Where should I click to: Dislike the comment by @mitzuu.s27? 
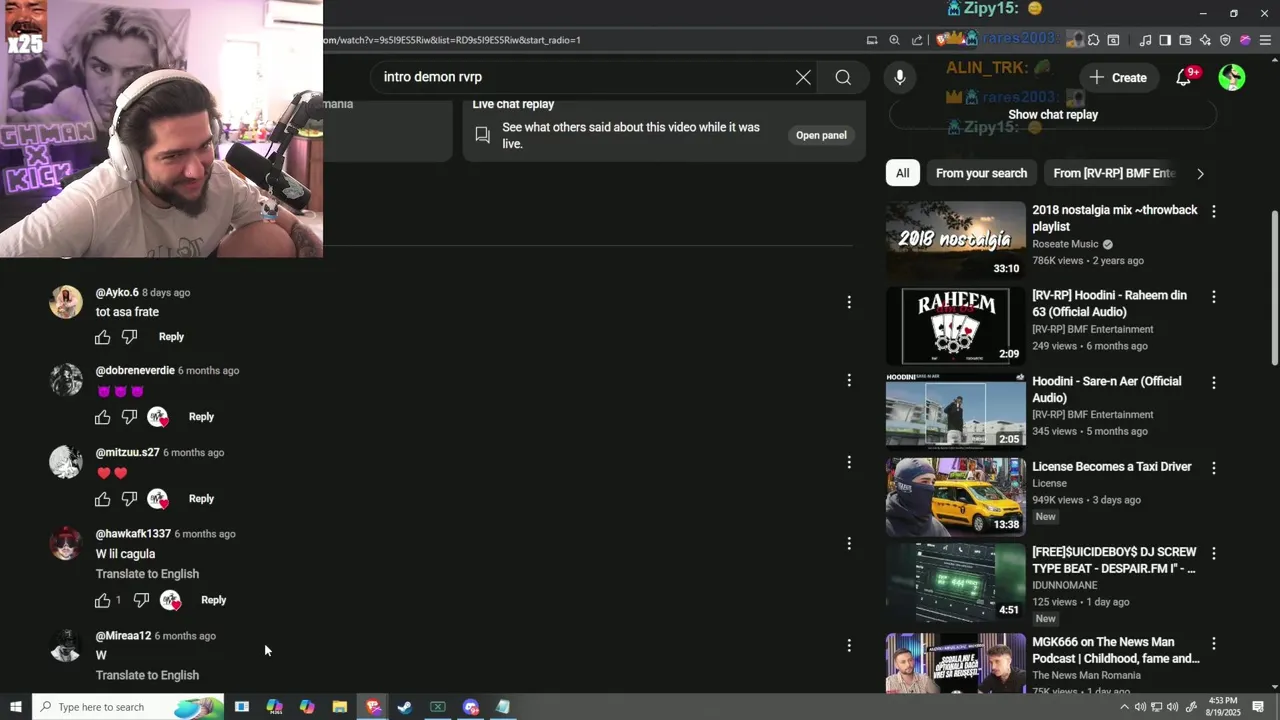point(130,499)
